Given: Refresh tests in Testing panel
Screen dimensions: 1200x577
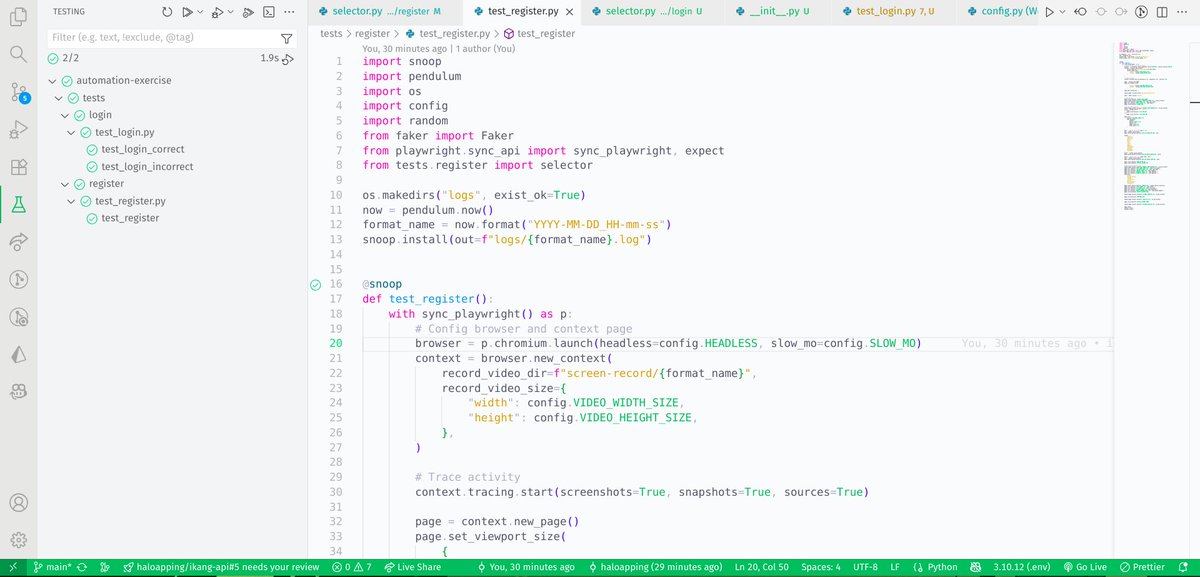Looking at the screenshot, I should [167, 12].
